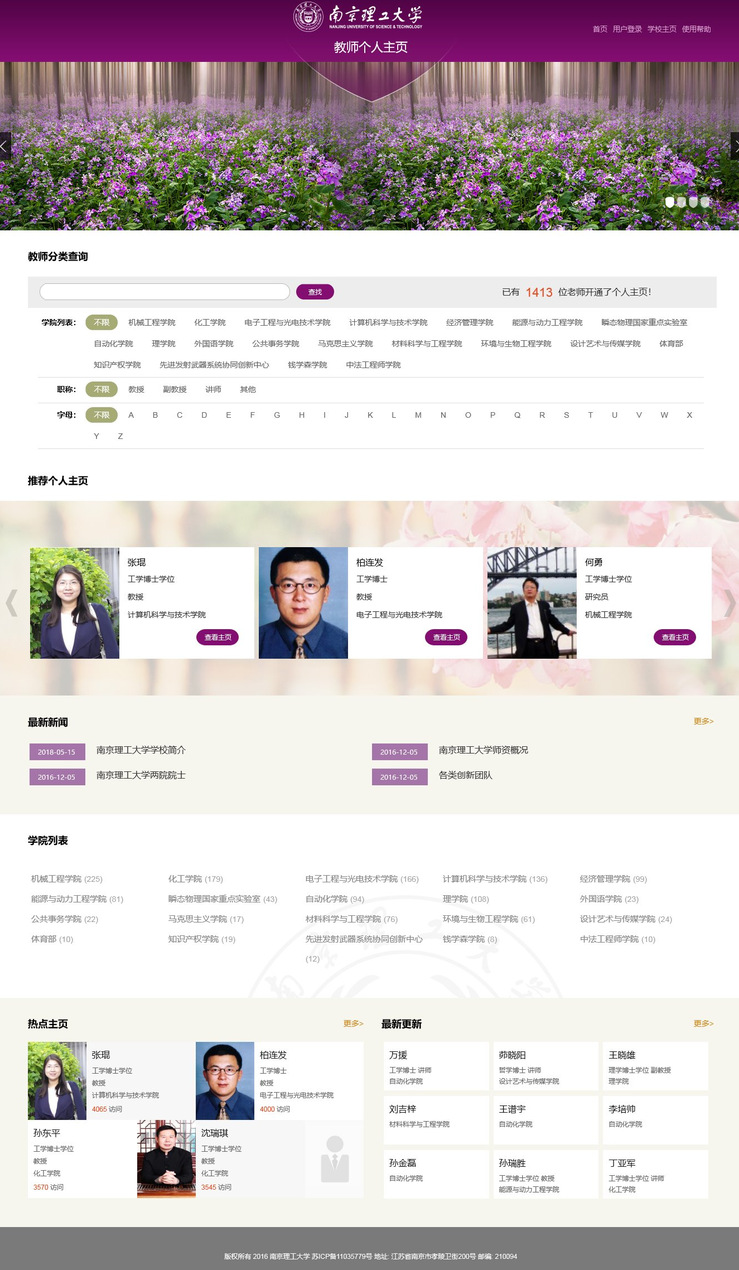Viewport: 739px width, 1270px height.
Task: Show more latest updates via 更多
Action: point(703,1023)
